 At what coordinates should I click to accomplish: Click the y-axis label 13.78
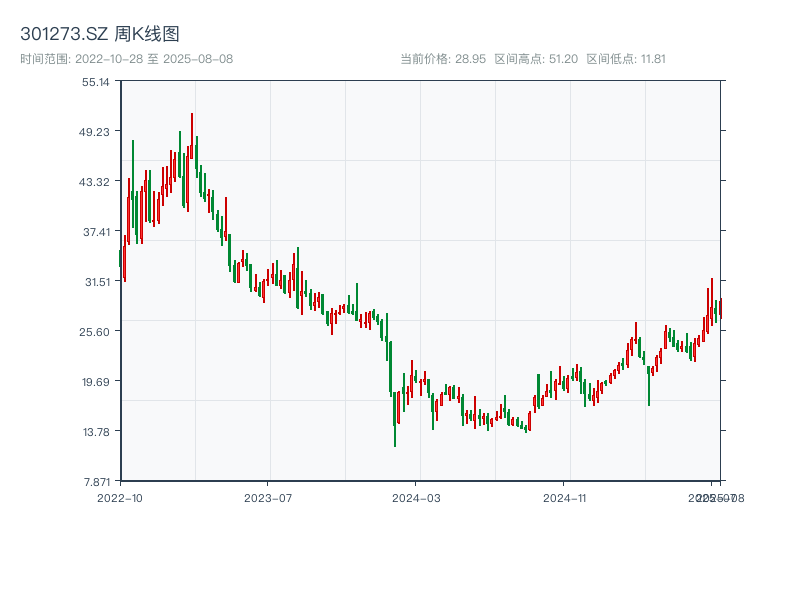(96, 432)
